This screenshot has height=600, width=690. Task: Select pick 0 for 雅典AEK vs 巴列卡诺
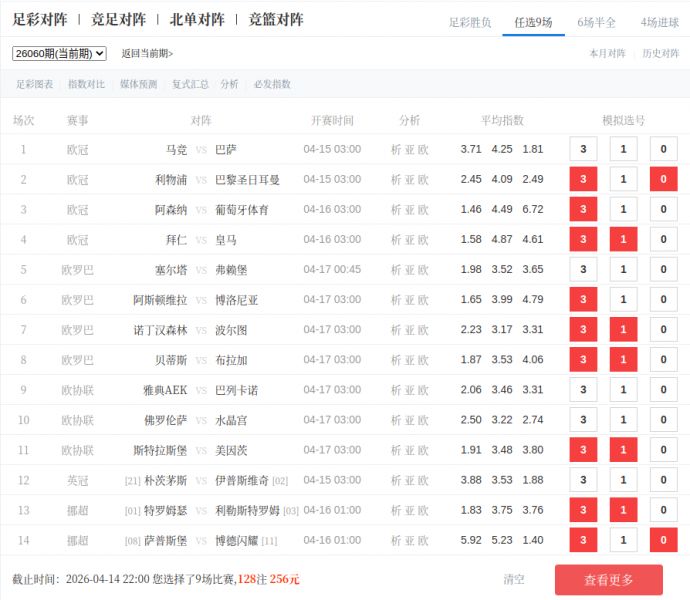coord(663,390)
